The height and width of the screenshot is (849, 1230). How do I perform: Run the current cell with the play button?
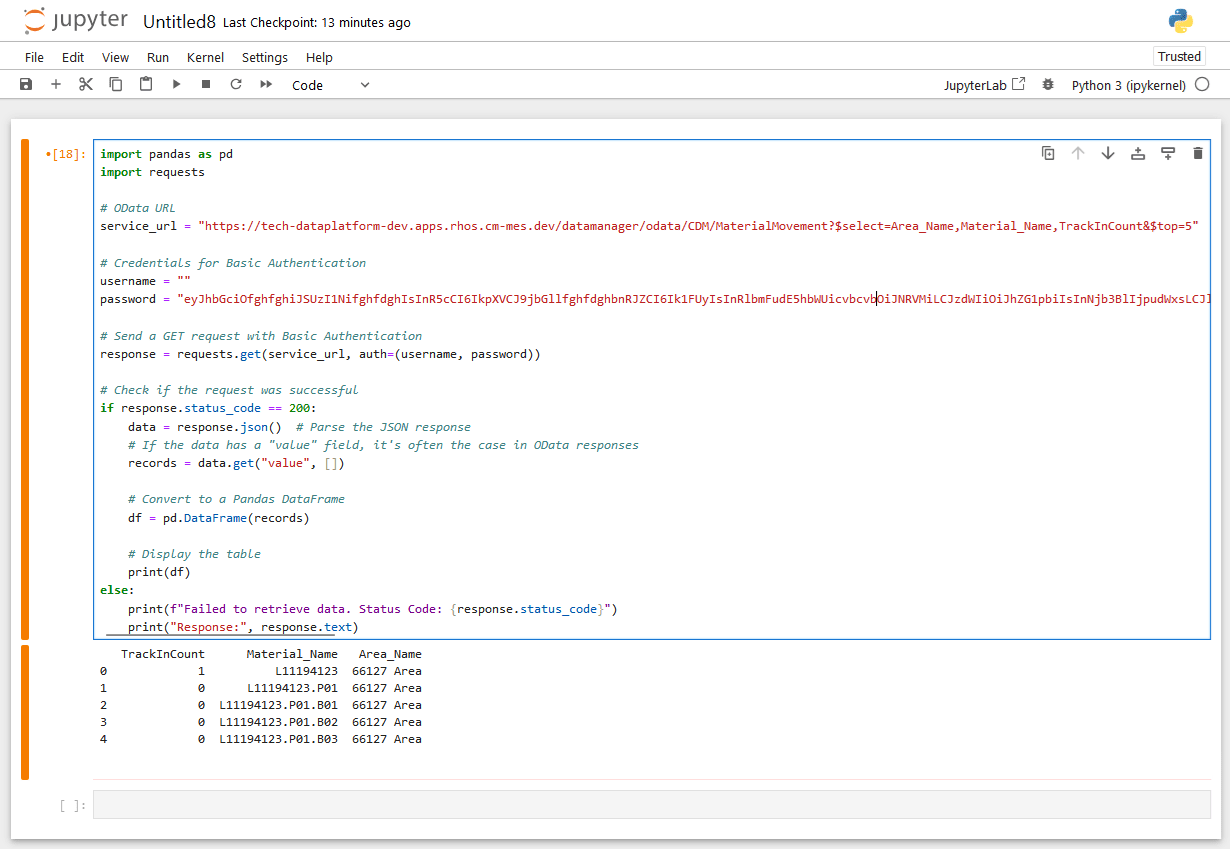coord(176,85)
